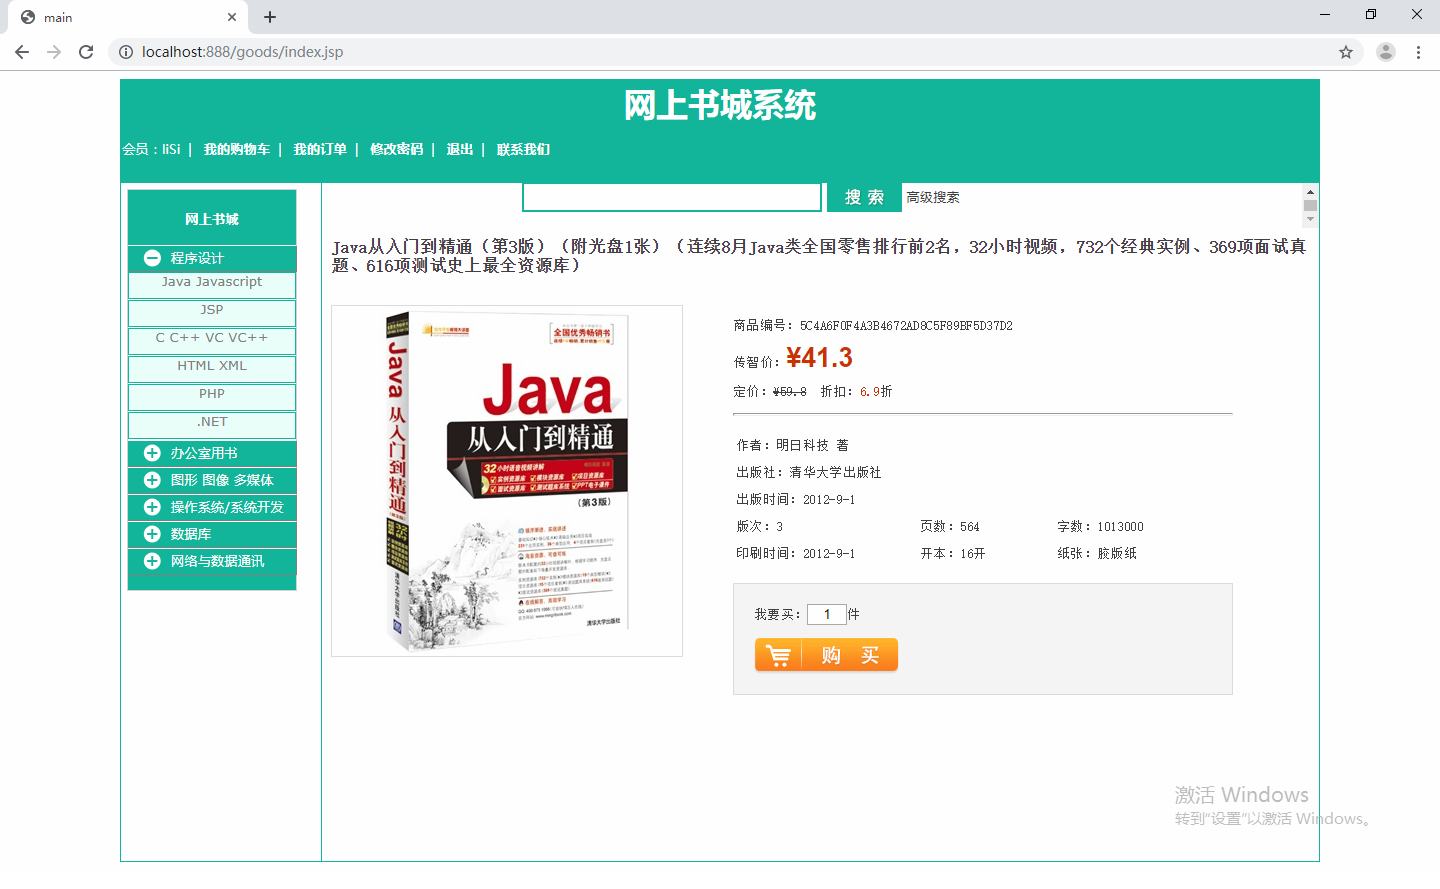Open the .NET subcategory
Image resolution: width=1440 pixels, height=889 pixels.
[212, 423]
